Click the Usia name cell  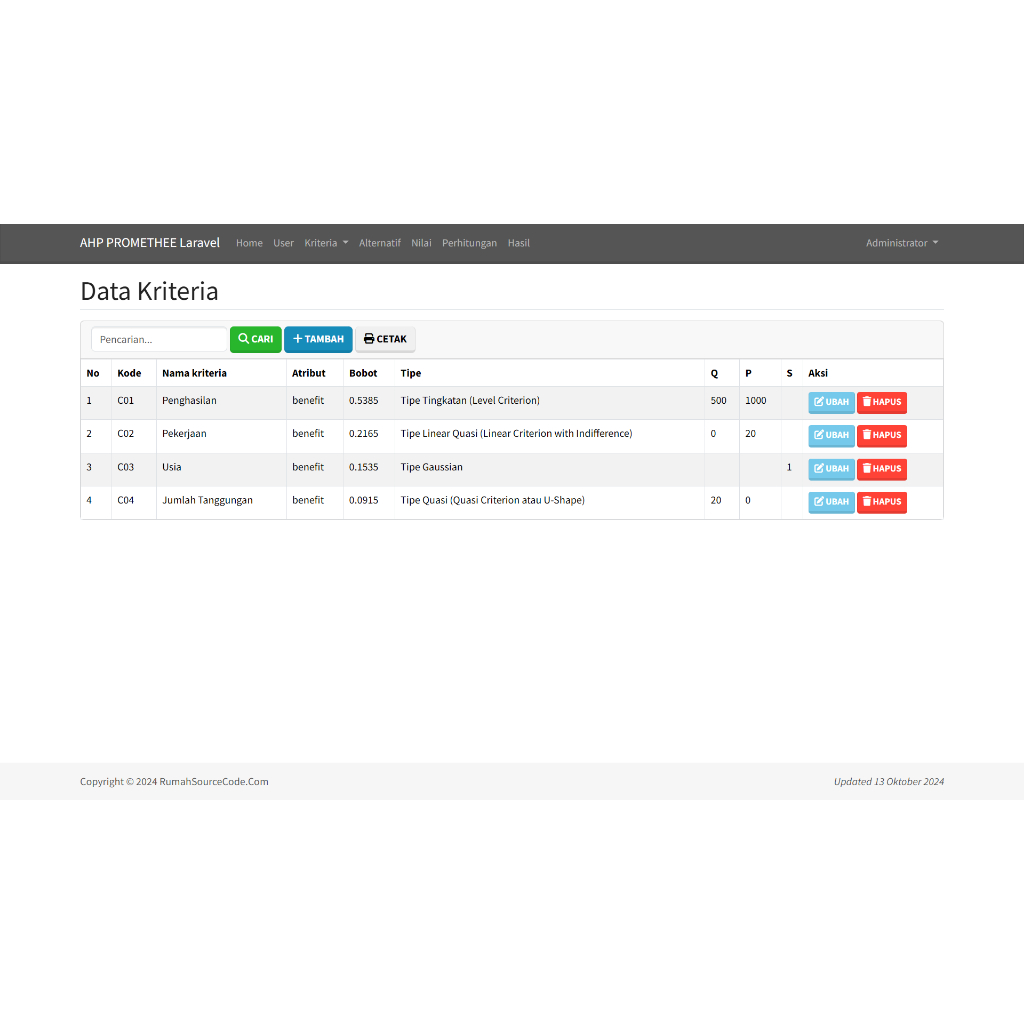point(172,468)
